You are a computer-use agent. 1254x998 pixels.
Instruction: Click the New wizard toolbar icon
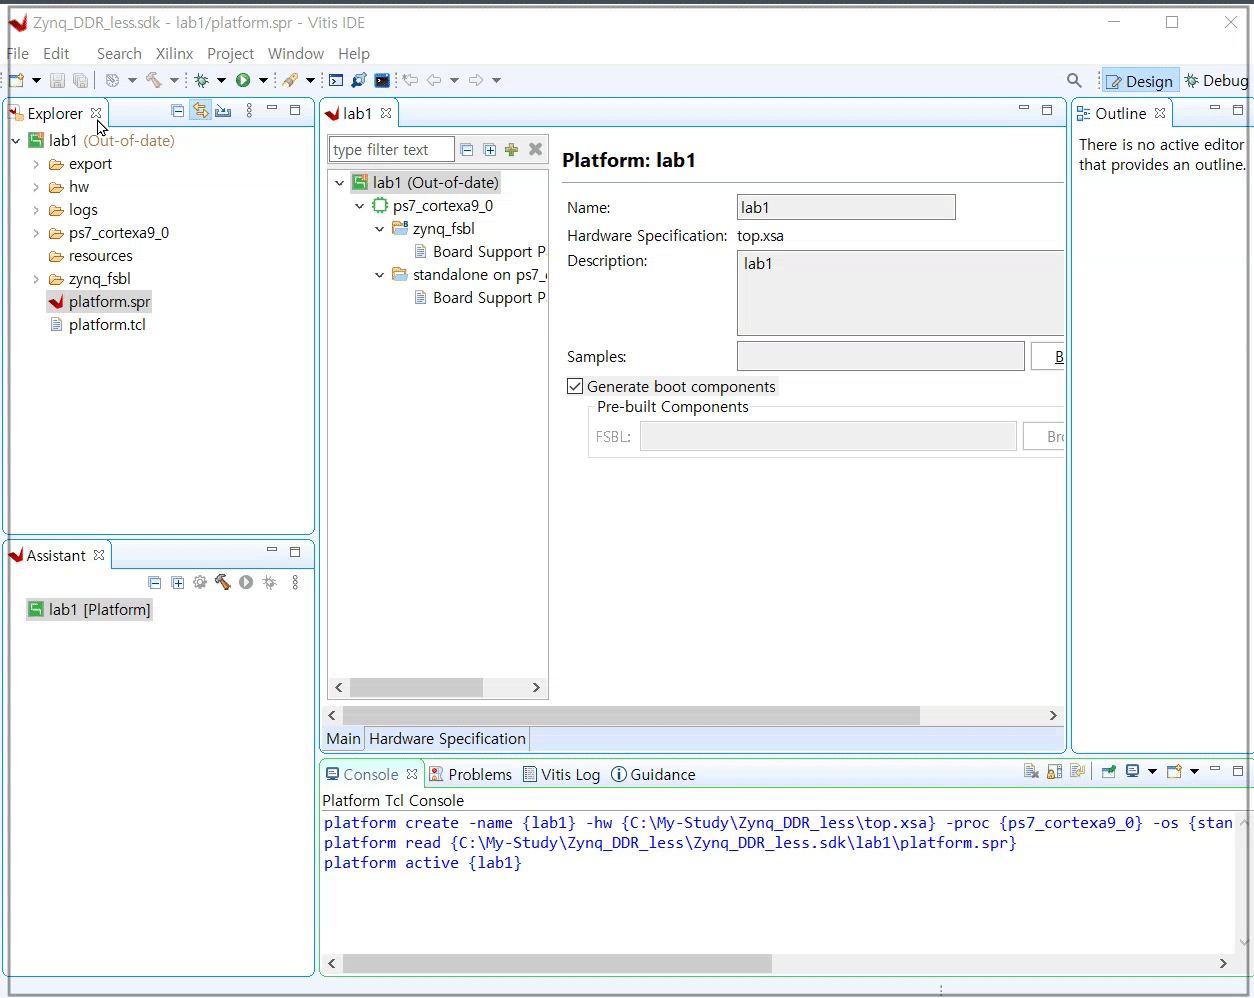[x=17, y=80]
